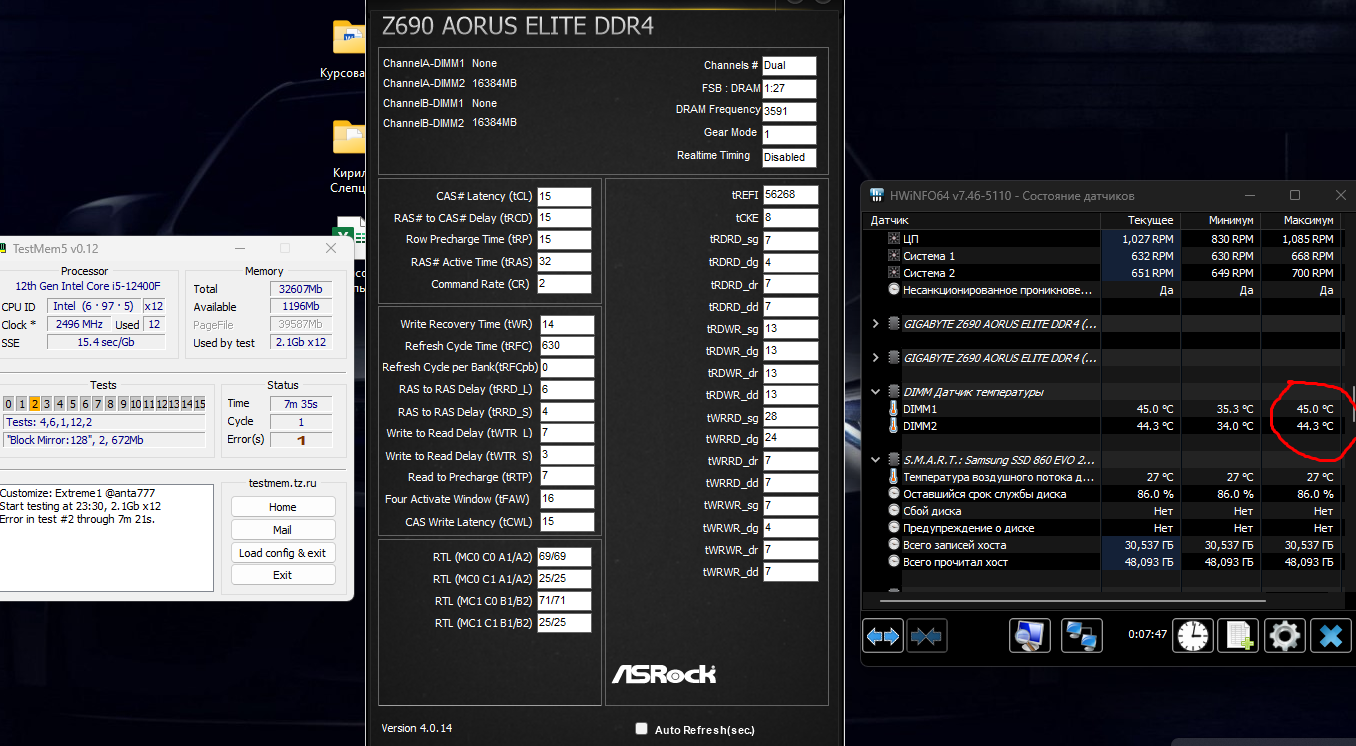
Task: Click fan icon beside Система 2
Action: (x=894, y=273)
